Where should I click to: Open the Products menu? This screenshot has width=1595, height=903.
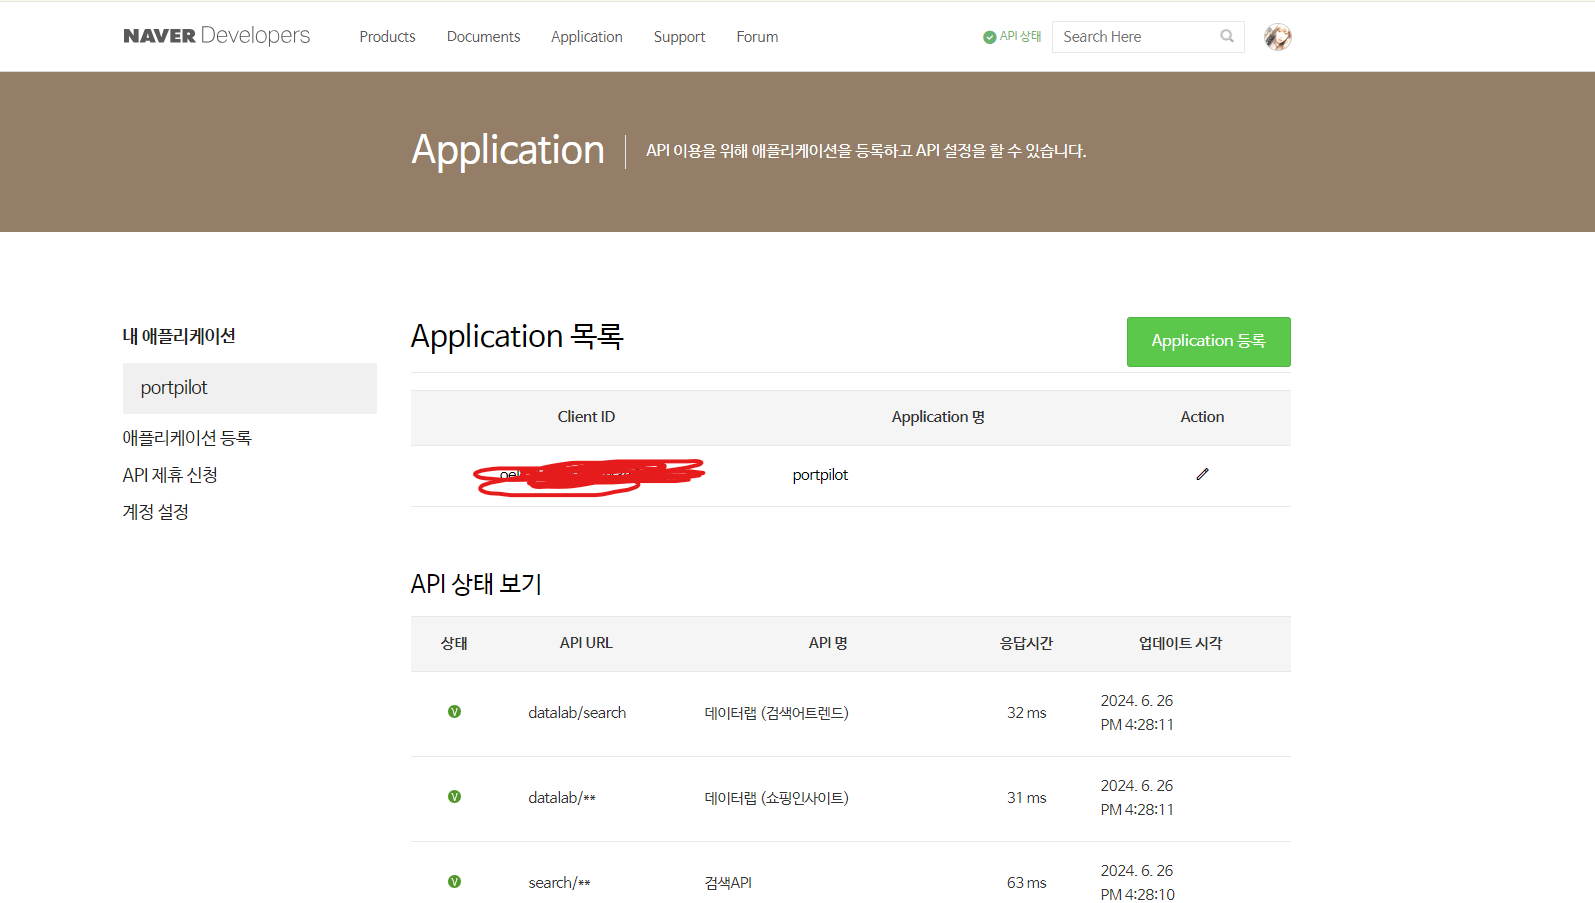387,37
